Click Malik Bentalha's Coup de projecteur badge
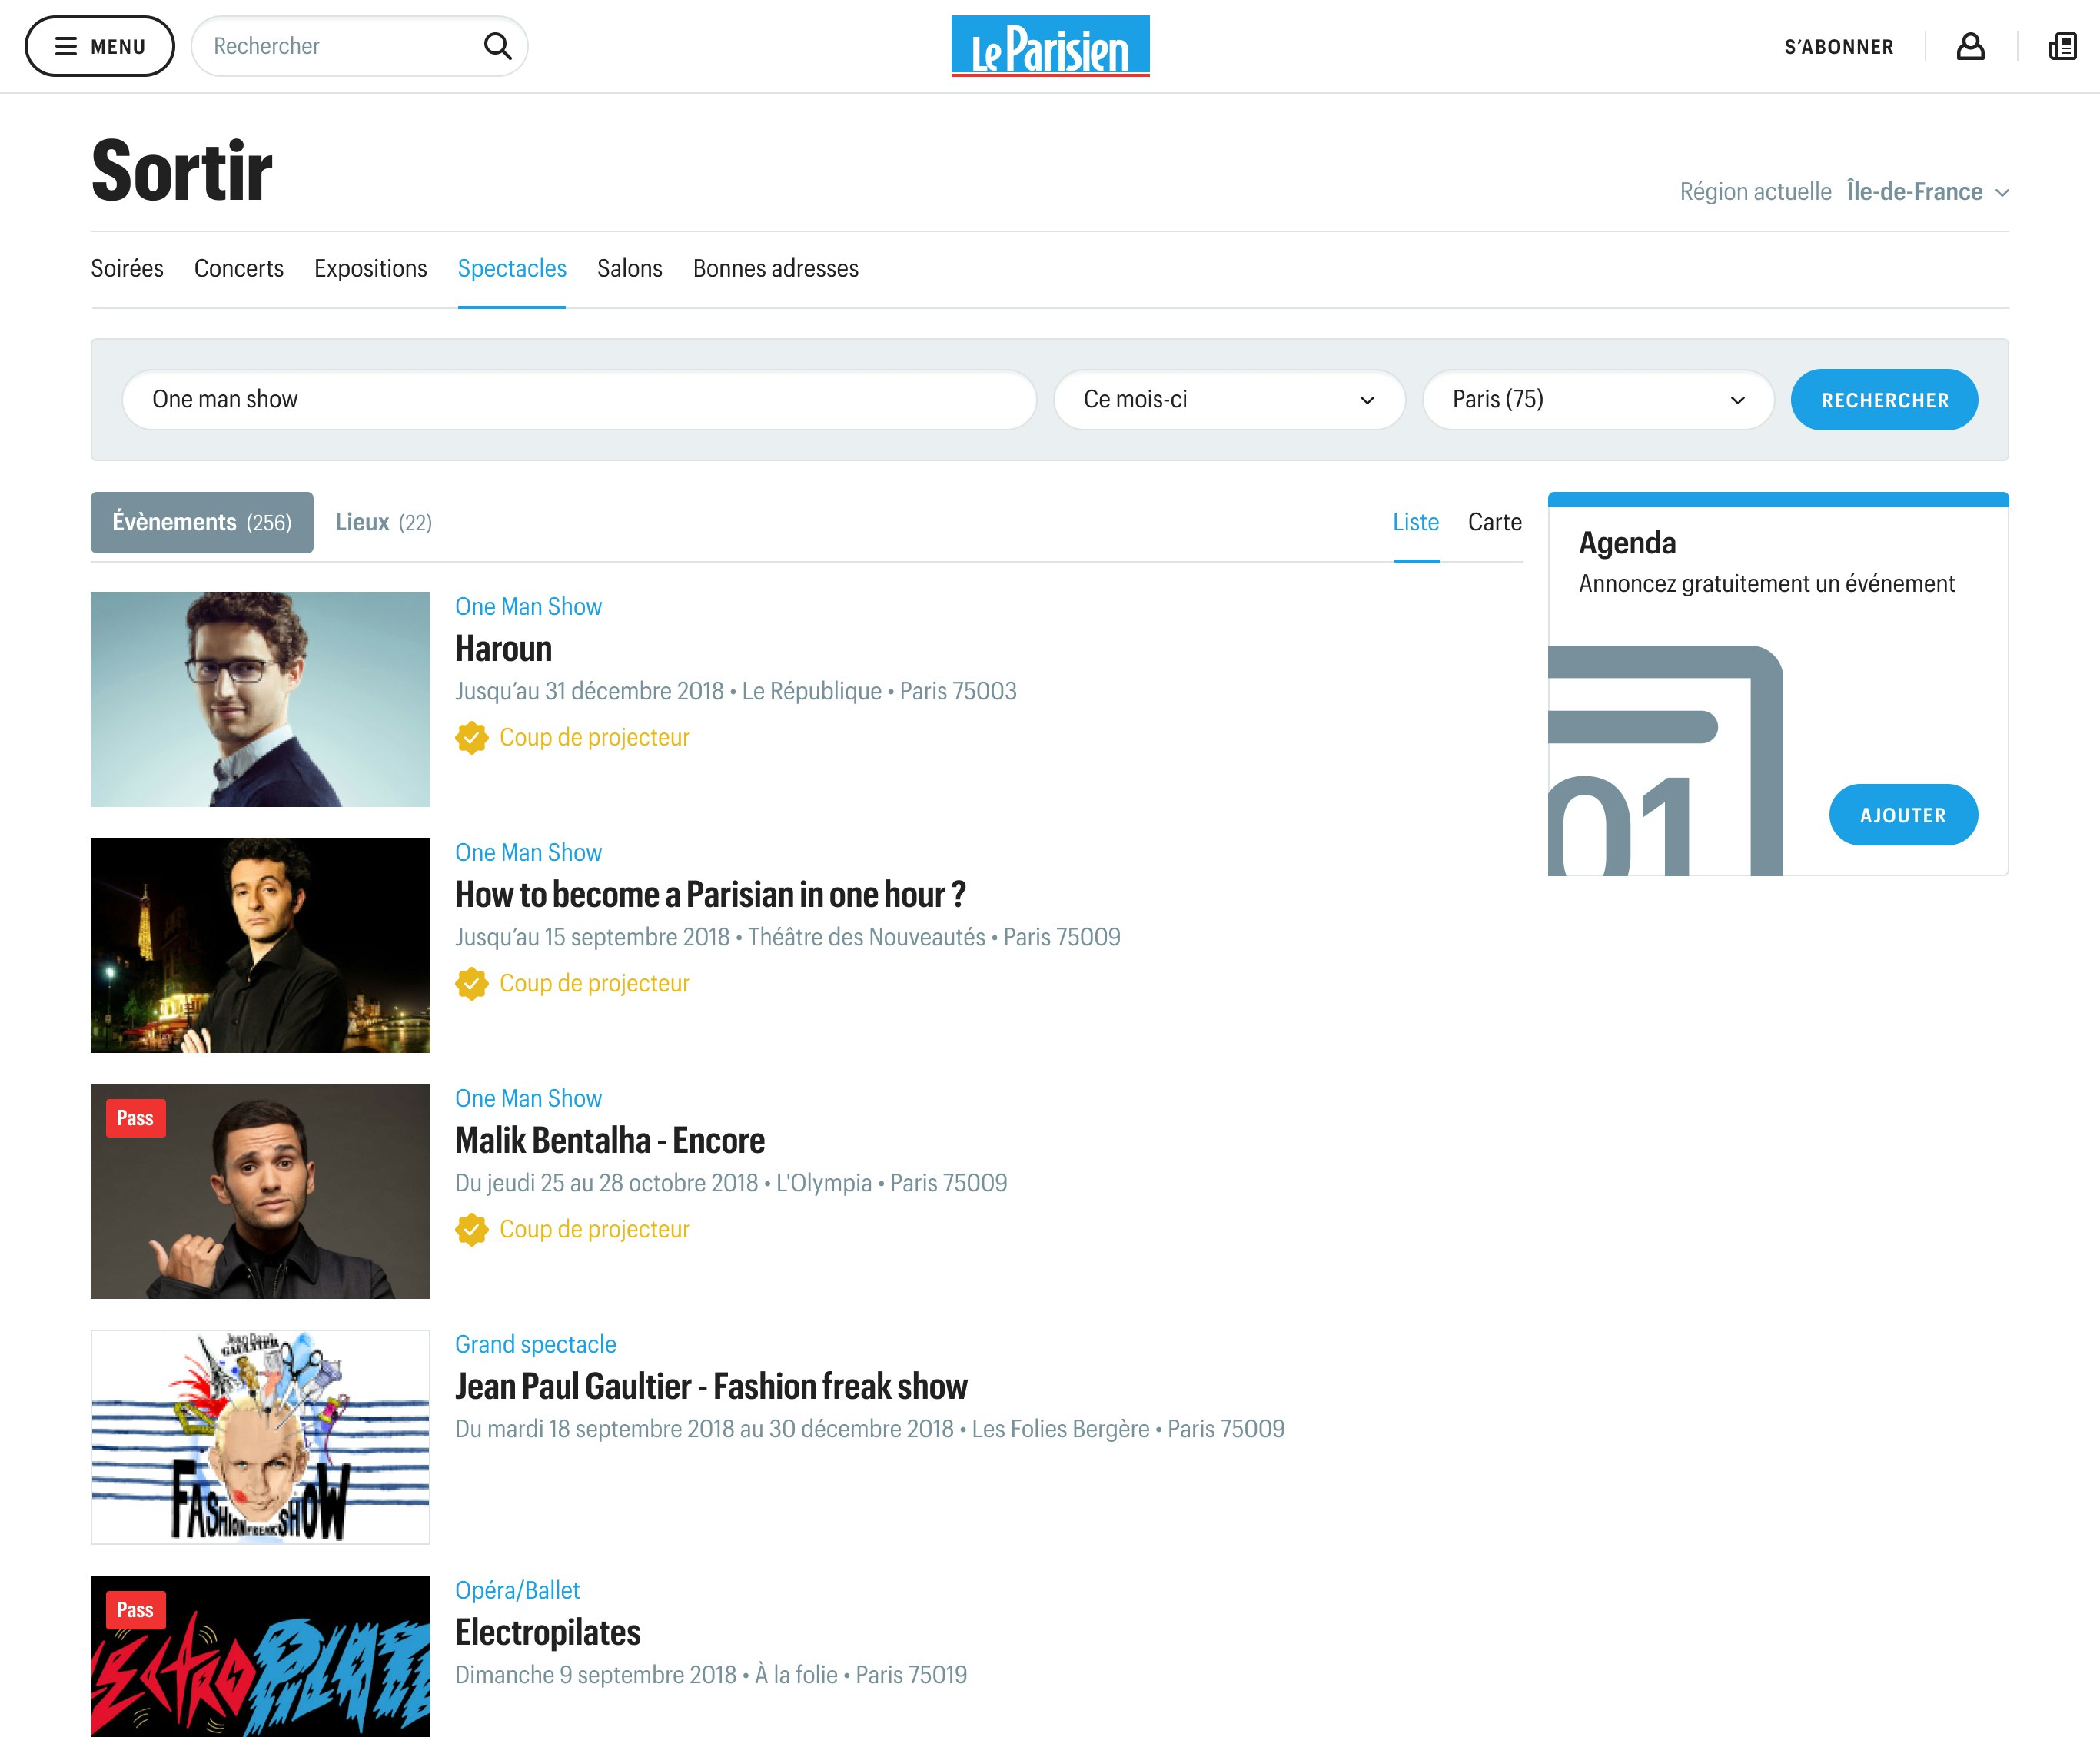This screenshot has height=1737, width=2100. point(573,1230)
